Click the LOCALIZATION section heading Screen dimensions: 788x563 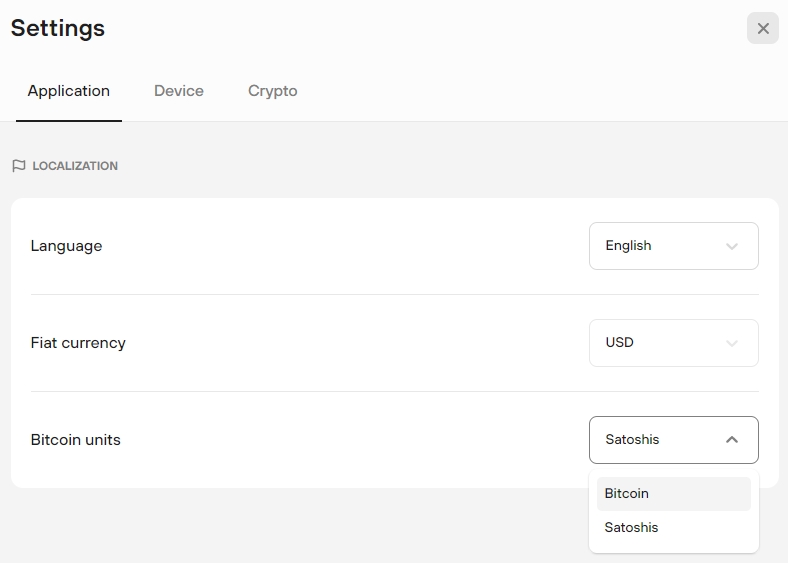point(75,166)
